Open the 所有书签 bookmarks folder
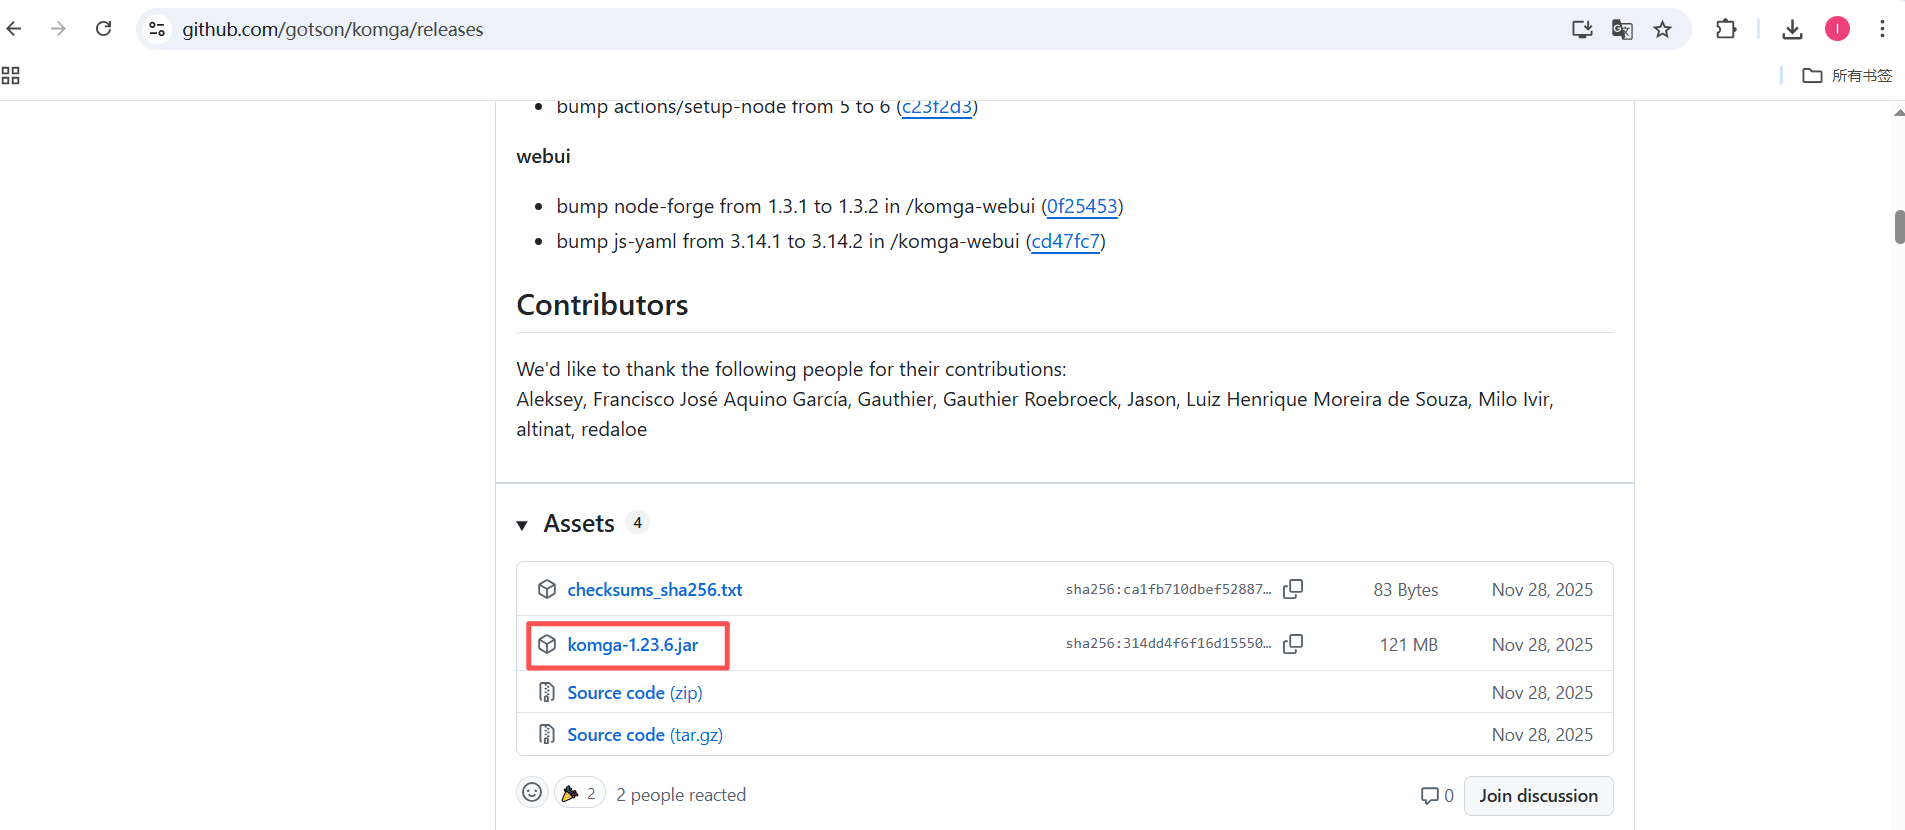The image size is (1905, 830). (1847, 76)
